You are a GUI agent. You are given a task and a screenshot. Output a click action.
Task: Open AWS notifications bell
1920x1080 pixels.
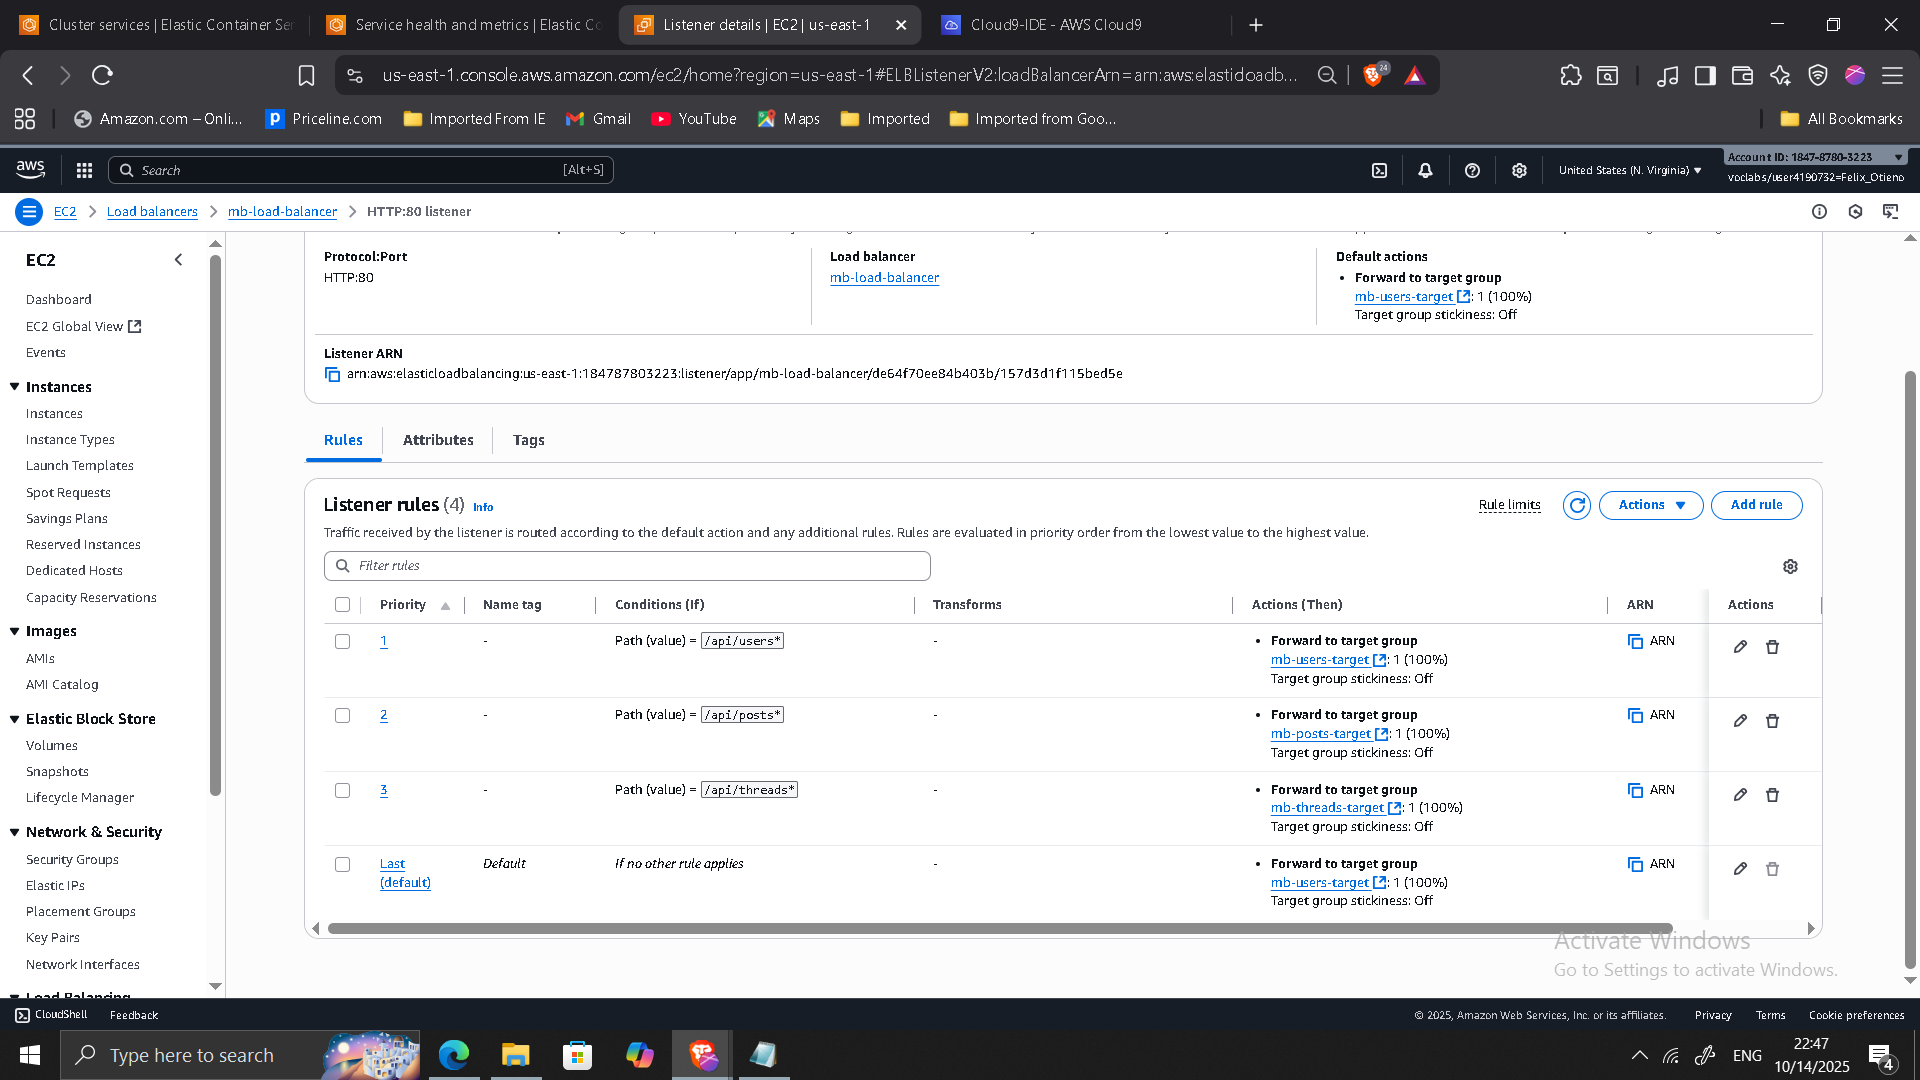coord(1425,171)
